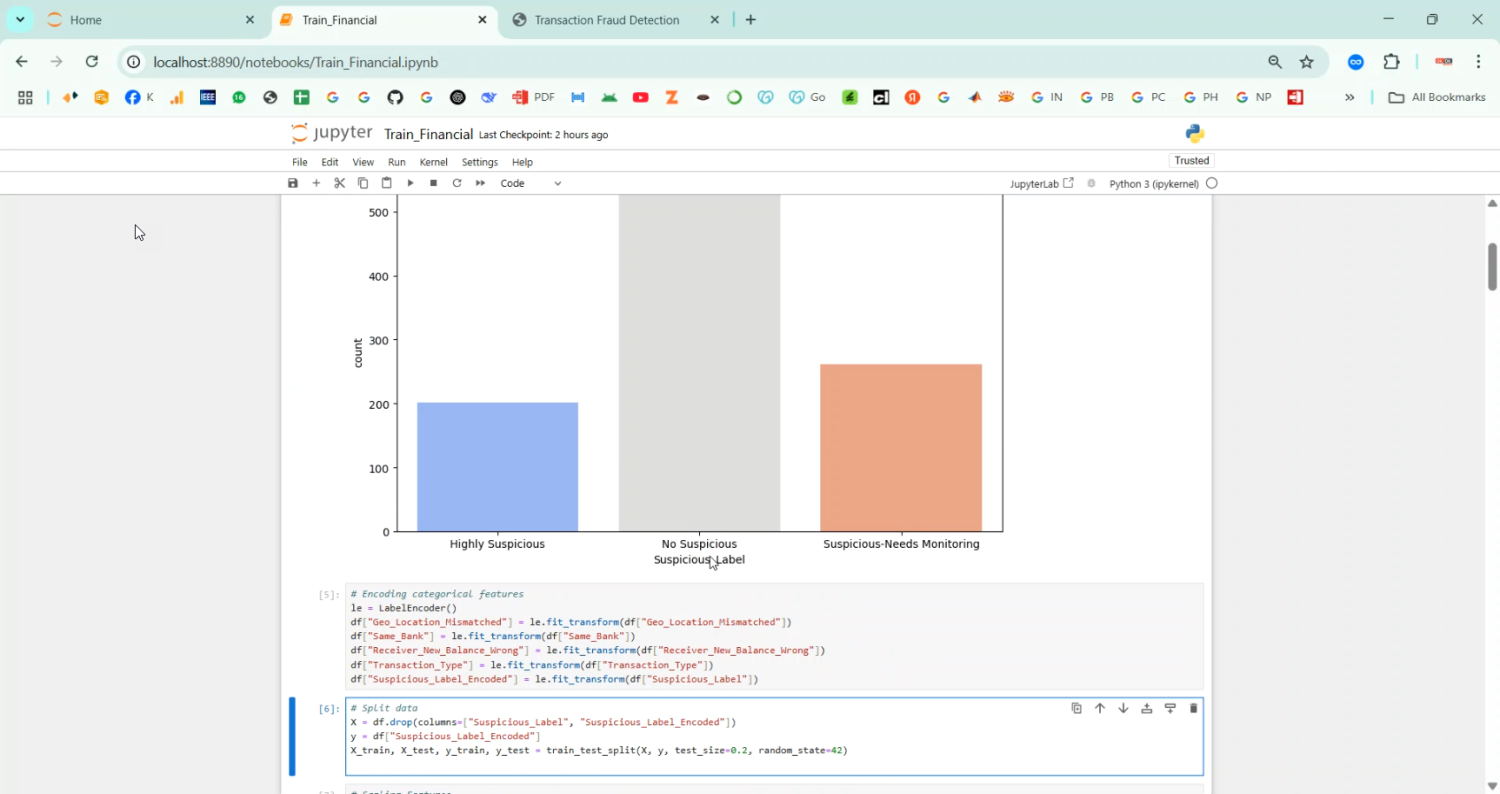Duplicate the active cell using its toolbar icon
Image resolution: width=1500 pixels, height=794 pixels.
[1077, 708]
